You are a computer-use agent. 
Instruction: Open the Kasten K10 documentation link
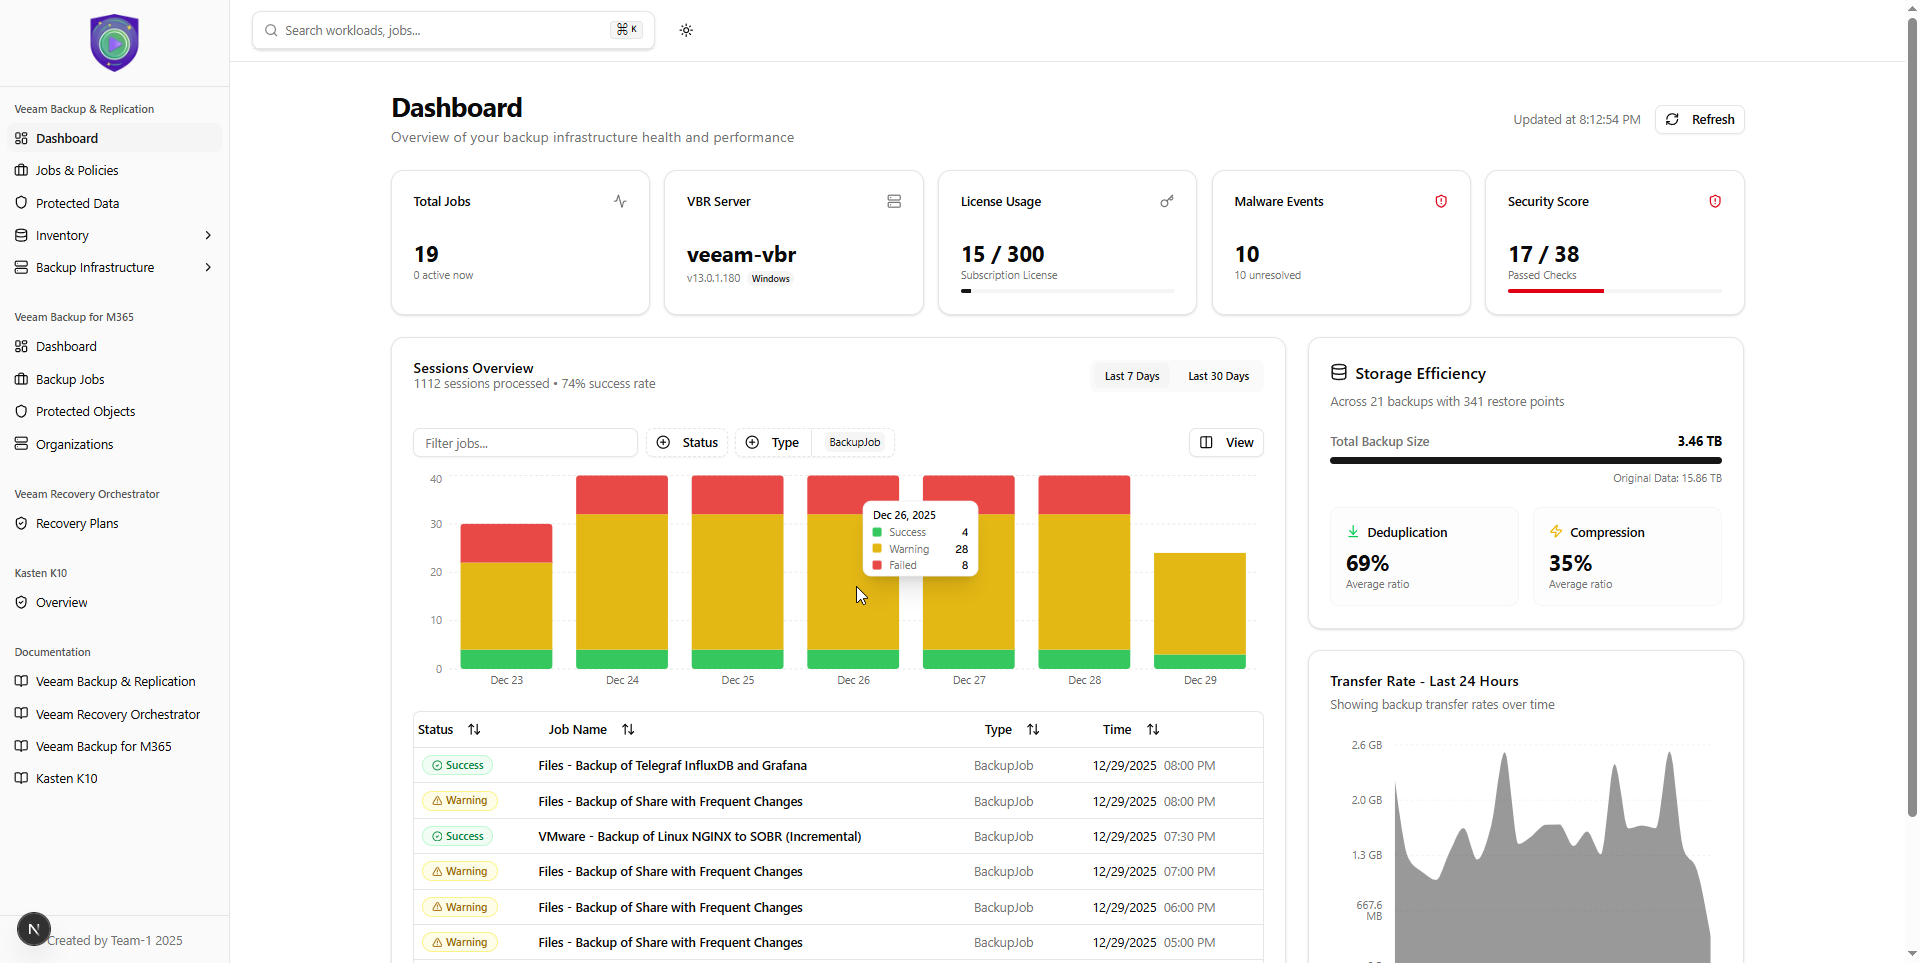click(x=66, y=778)
